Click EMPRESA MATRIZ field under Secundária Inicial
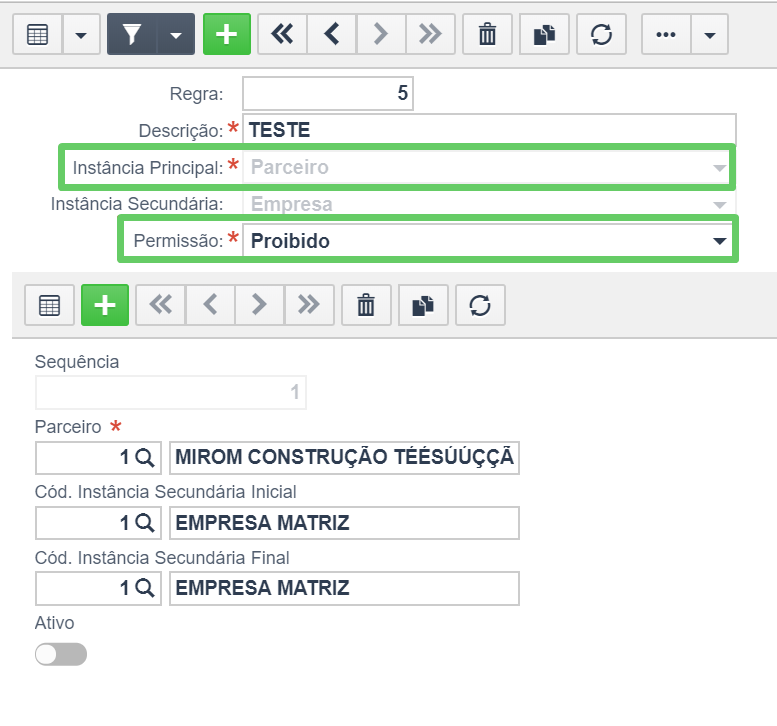Viewport: 777px width, 726px height. (x=344, y=523)
